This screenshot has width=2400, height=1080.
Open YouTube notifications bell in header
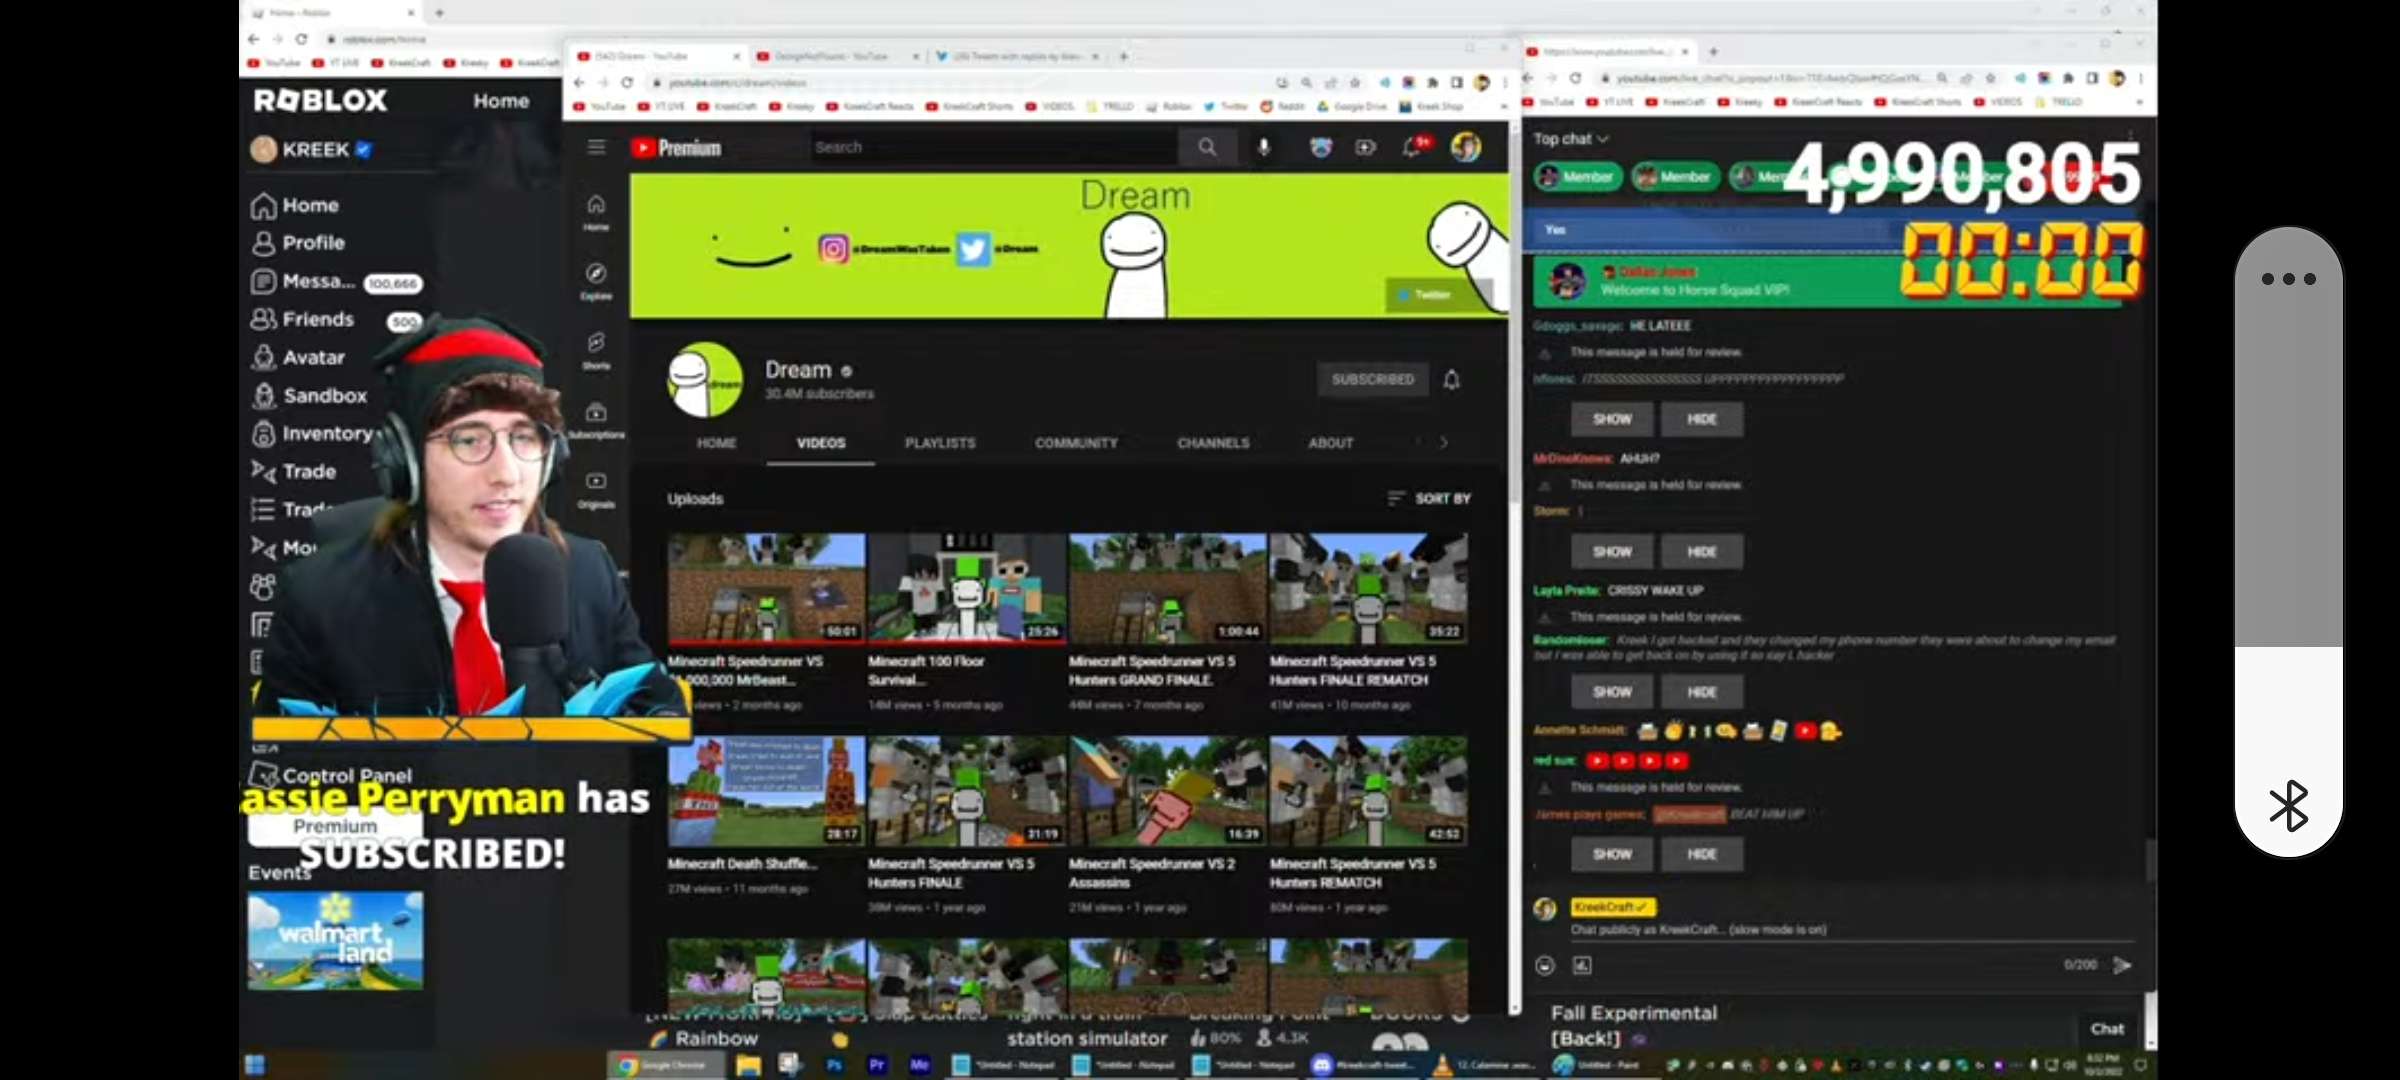1412,148
